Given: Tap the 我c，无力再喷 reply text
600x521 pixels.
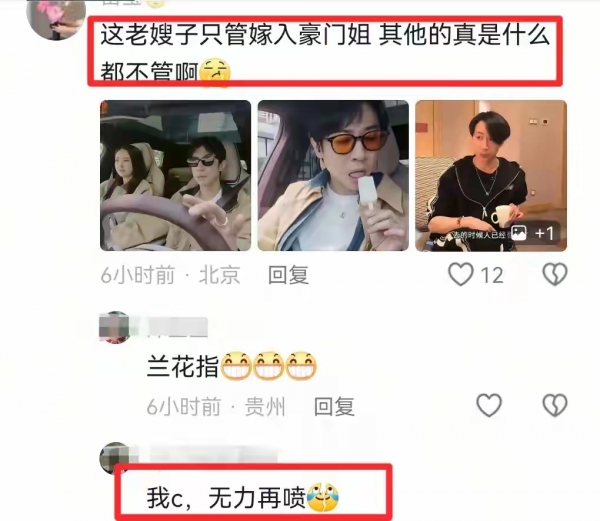Looking at the screenshot, I should (243, 497).
